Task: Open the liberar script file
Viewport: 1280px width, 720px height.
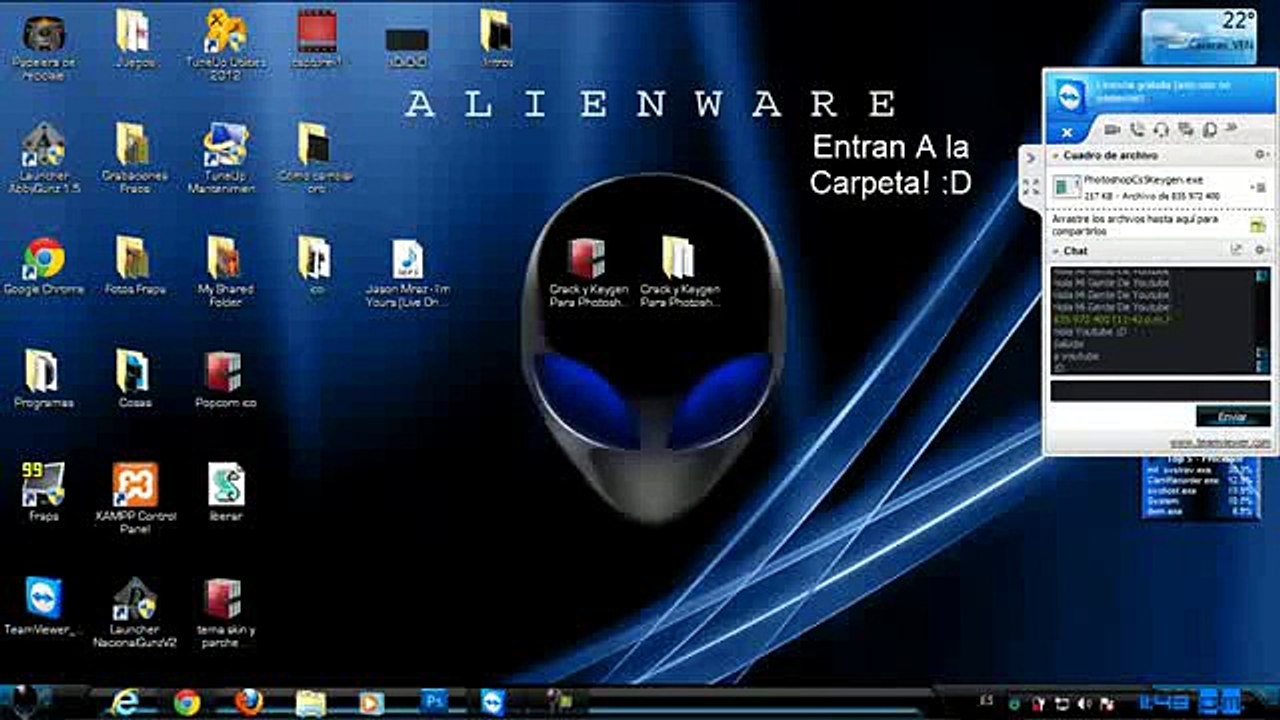Action: pyautogui.click(x=226, y=492)
